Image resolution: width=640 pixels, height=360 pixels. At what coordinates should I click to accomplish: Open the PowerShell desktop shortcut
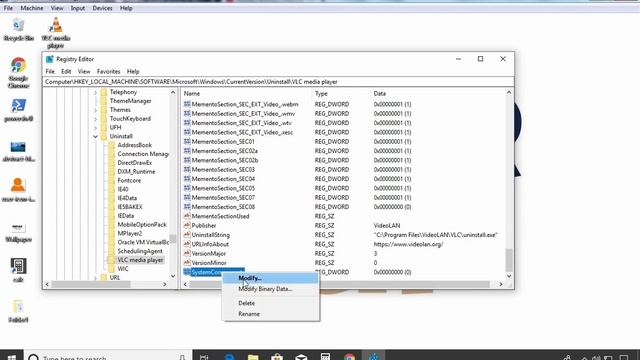tap(18, 110)
